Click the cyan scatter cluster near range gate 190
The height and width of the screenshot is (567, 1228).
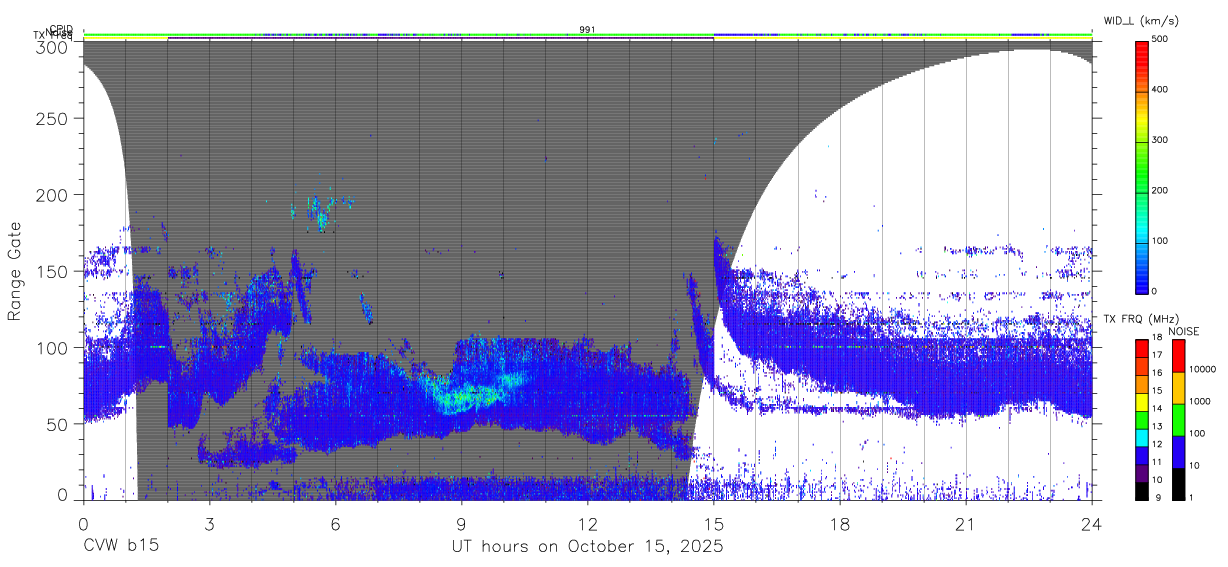(320, 212)
